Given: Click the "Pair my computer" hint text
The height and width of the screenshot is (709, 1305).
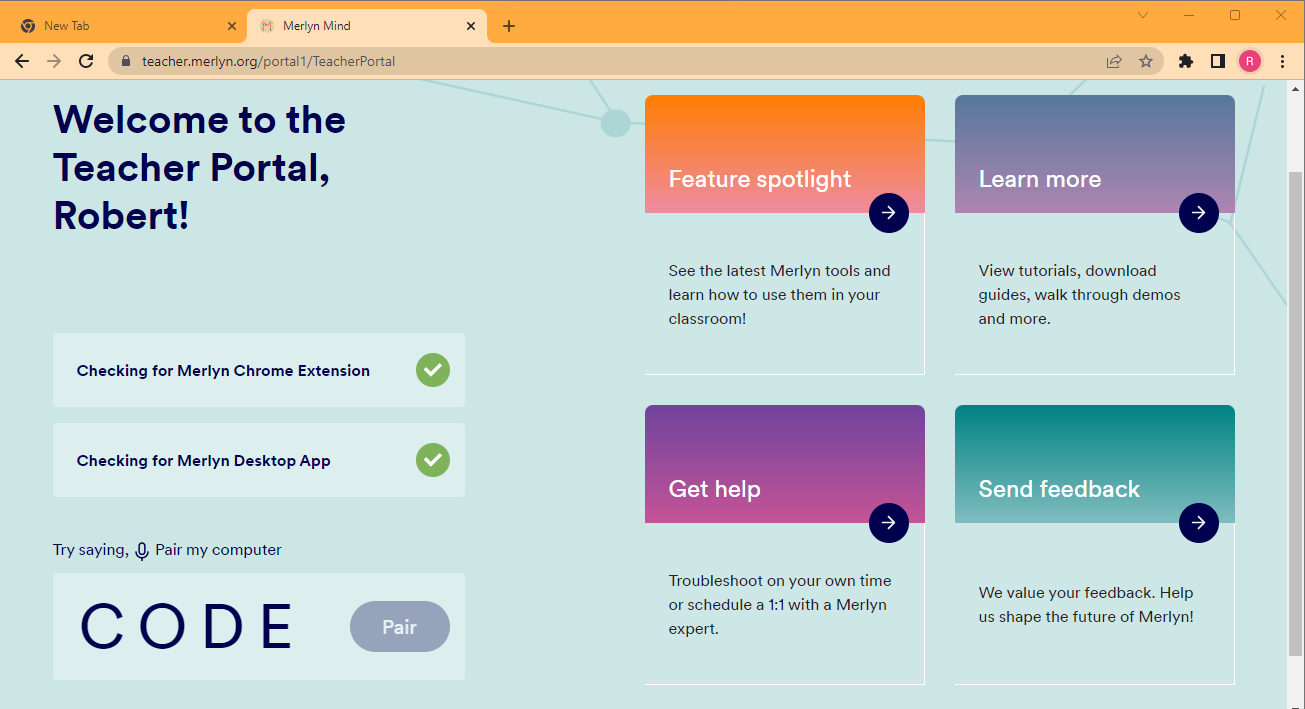Looking at the screenshot, I should (218, 550).
